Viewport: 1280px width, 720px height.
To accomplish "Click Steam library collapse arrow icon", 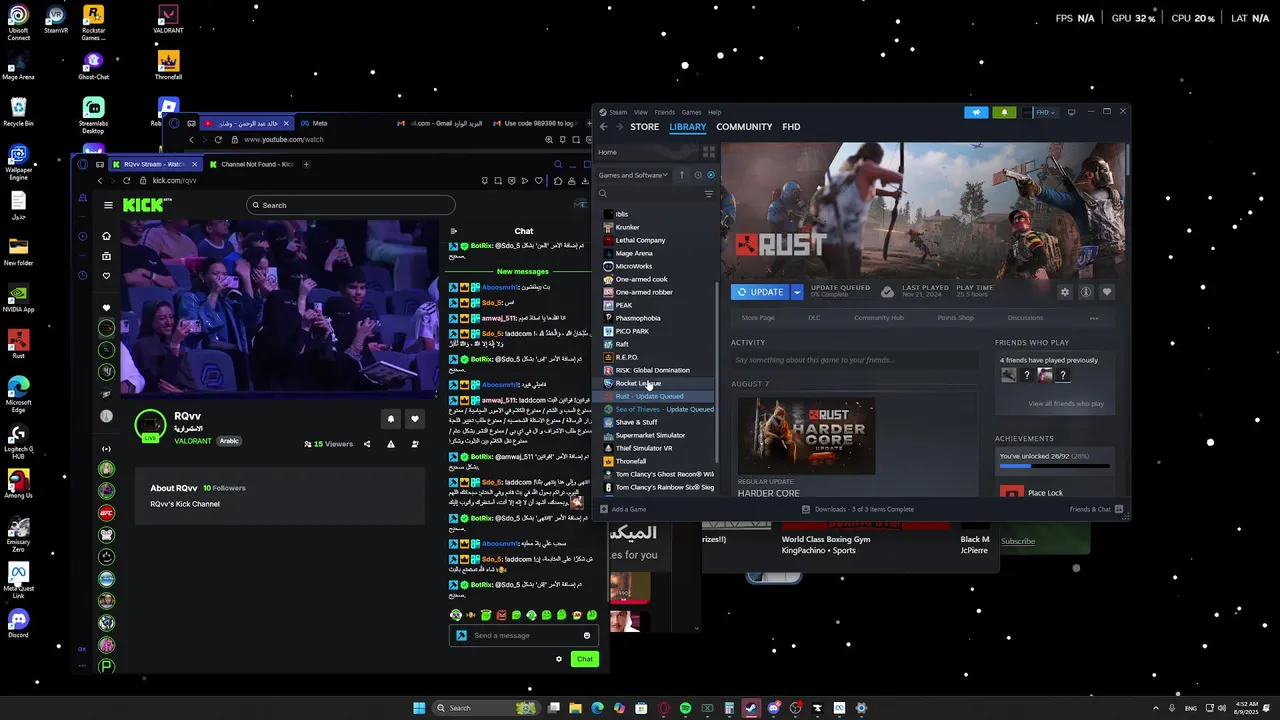I will [682, 175].
